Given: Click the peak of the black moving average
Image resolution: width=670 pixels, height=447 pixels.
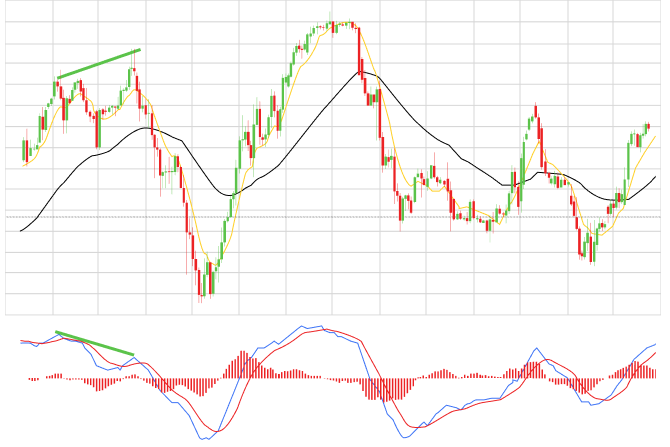Looking at the screenshot, I should tap(364, 72).
